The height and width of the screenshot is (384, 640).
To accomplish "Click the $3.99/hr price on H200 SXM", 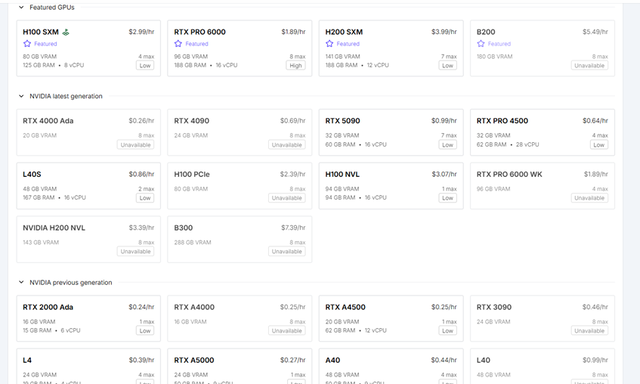I will click(444, 32).
